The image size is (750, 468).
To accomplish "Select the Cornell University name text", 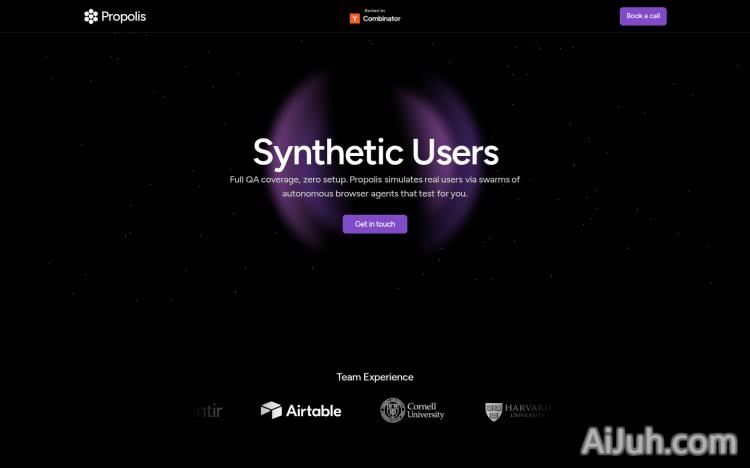I will point(426,411).
